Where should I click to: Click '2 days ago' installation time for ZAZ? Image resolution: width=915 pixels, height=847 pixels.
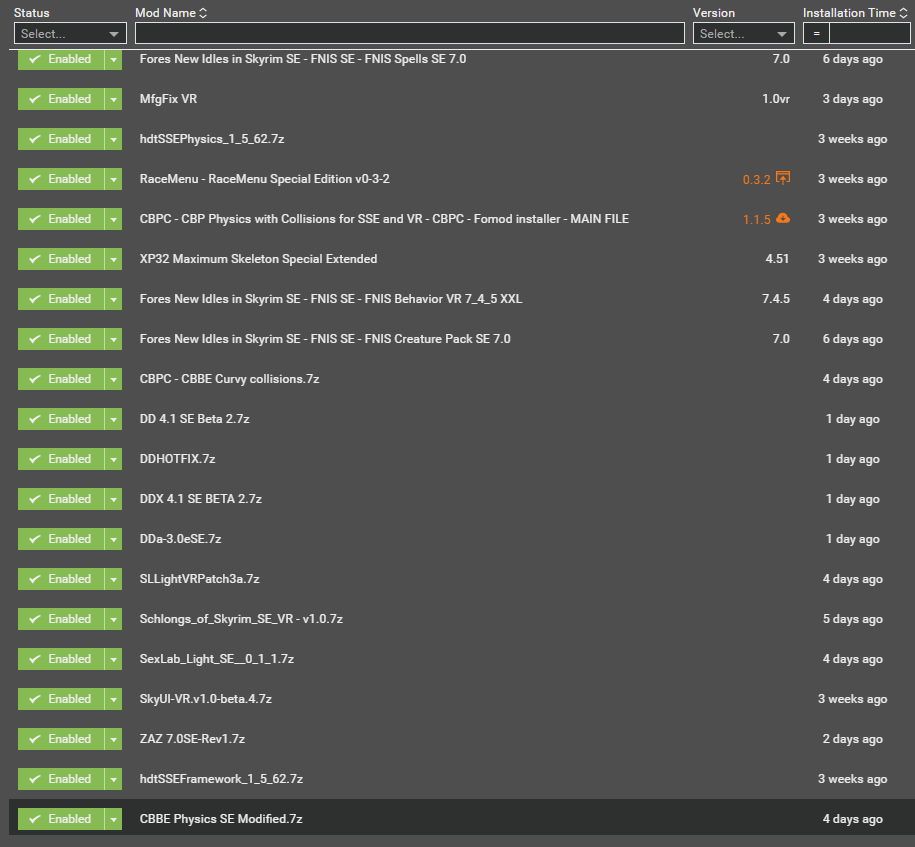[x=853, y=739]
